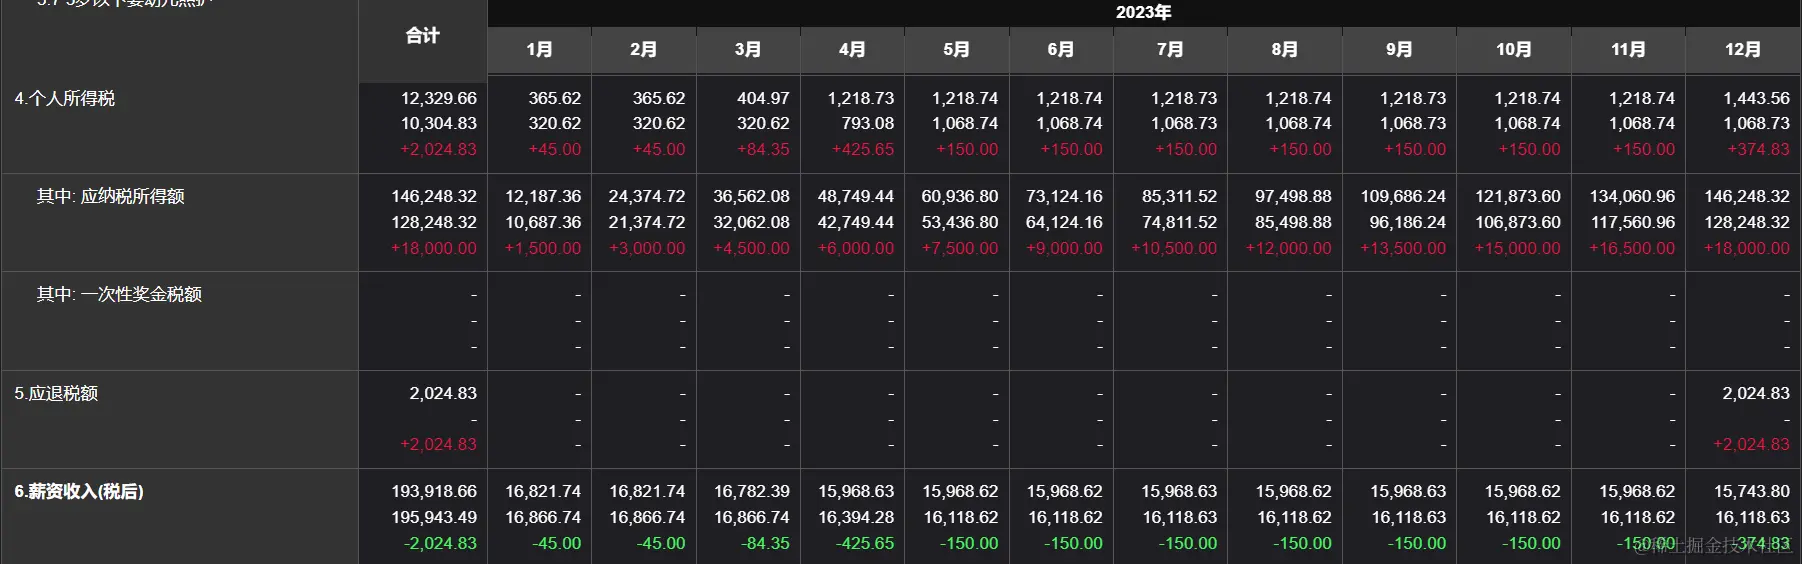Click the green difference -84.35

(765, 543)
